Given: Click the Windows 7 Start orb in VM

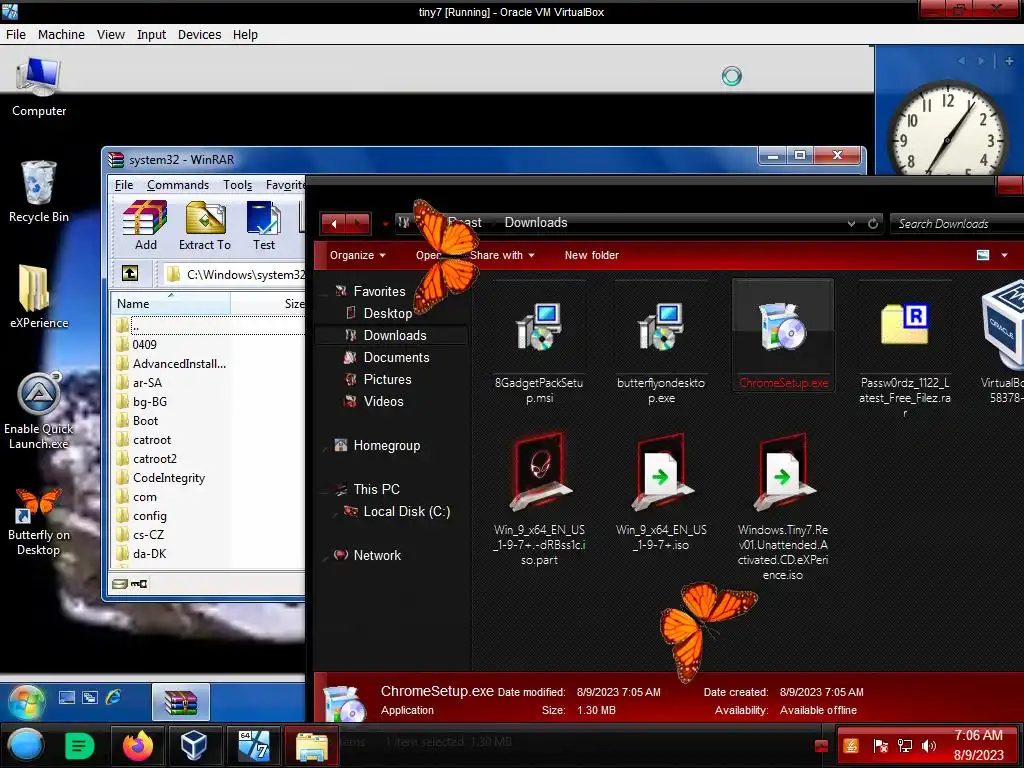Looking at the screenshot, I should coord(27,702).
